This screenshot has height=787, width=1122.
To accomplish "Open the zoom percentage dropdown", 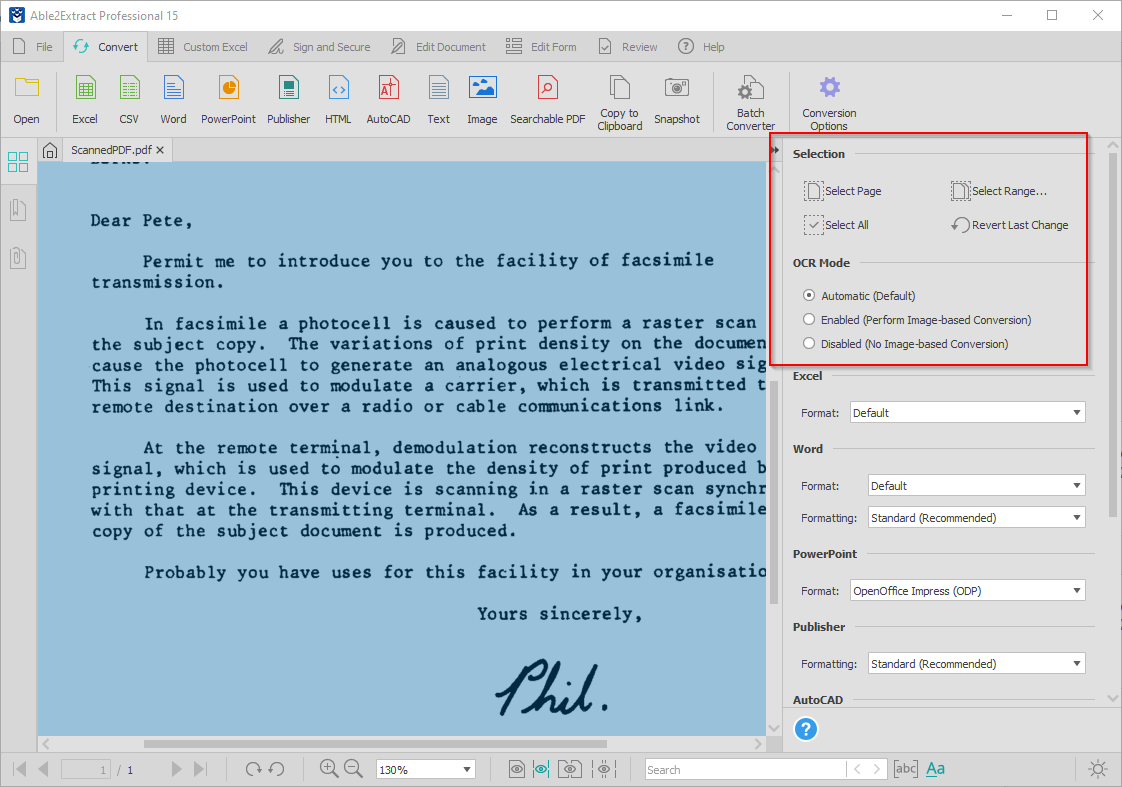I will pyautogui.click(x=425, y=769).
